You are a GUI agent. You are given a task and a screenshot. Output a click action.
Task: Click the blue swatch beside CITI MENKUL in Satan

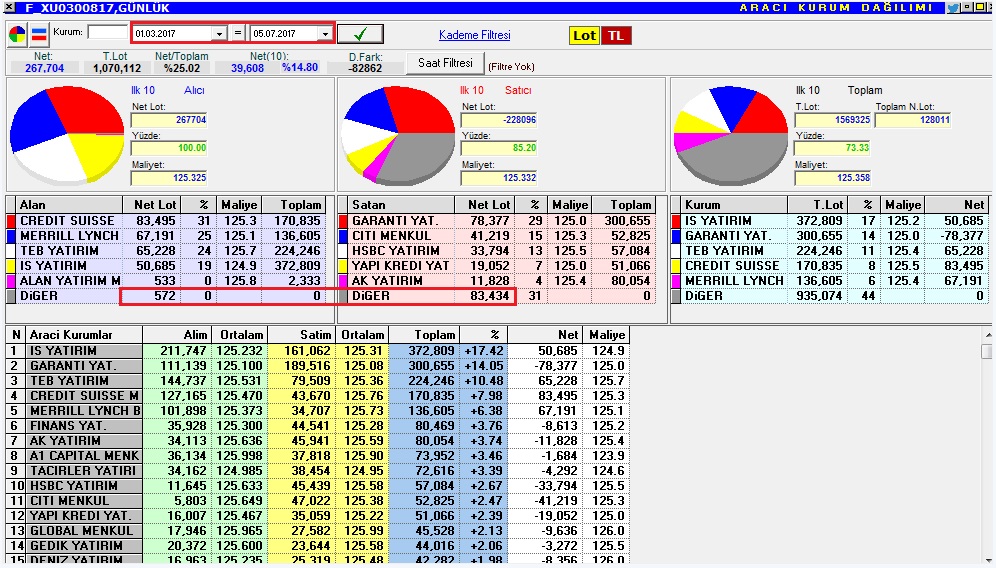(343, 236)
